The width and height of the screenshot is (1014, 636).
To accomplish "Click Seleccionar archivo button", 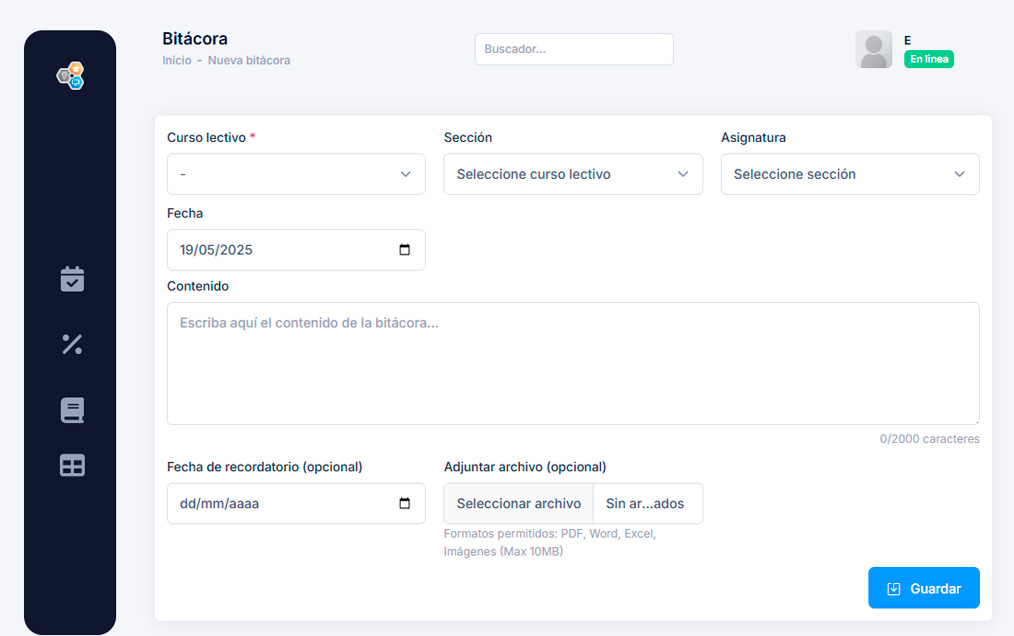I will [x=518, y=504].
